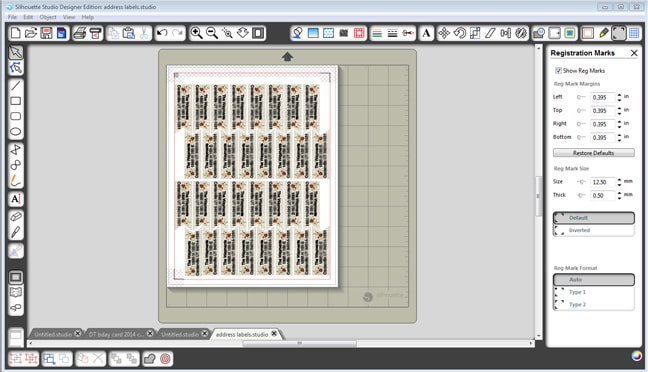This screenshot has width=648, height=372.
Task: Close the Registration Marks panel
Action: click(634, 53)
